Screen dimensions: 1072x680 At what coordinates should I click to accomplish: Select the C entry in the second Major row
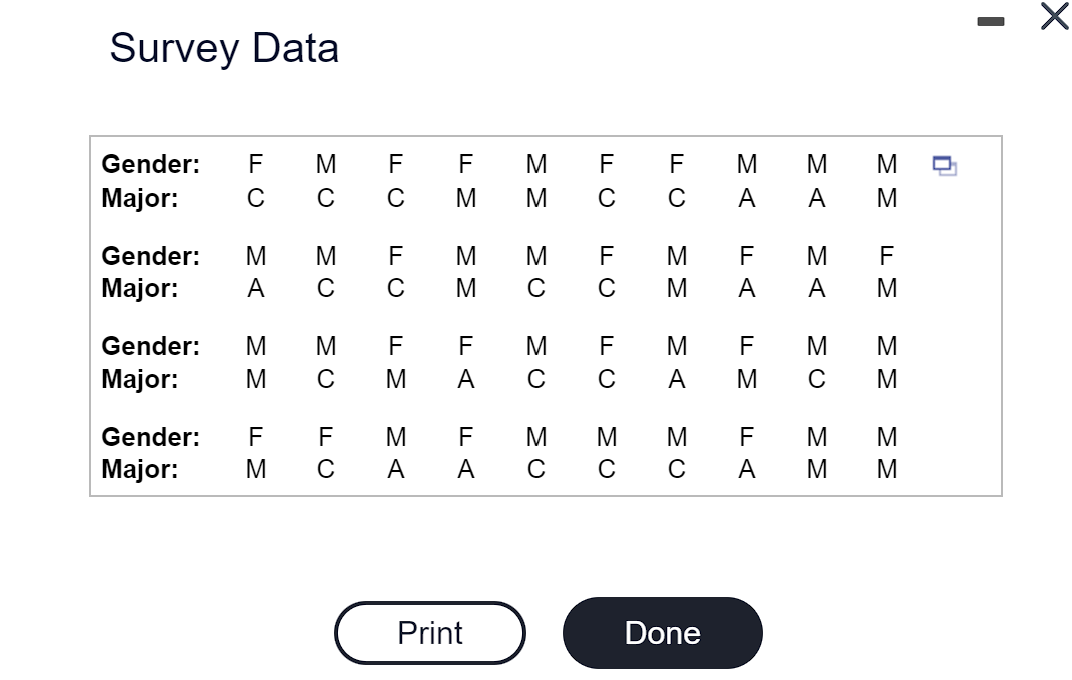pyautogui.click(x=325, y=288)
